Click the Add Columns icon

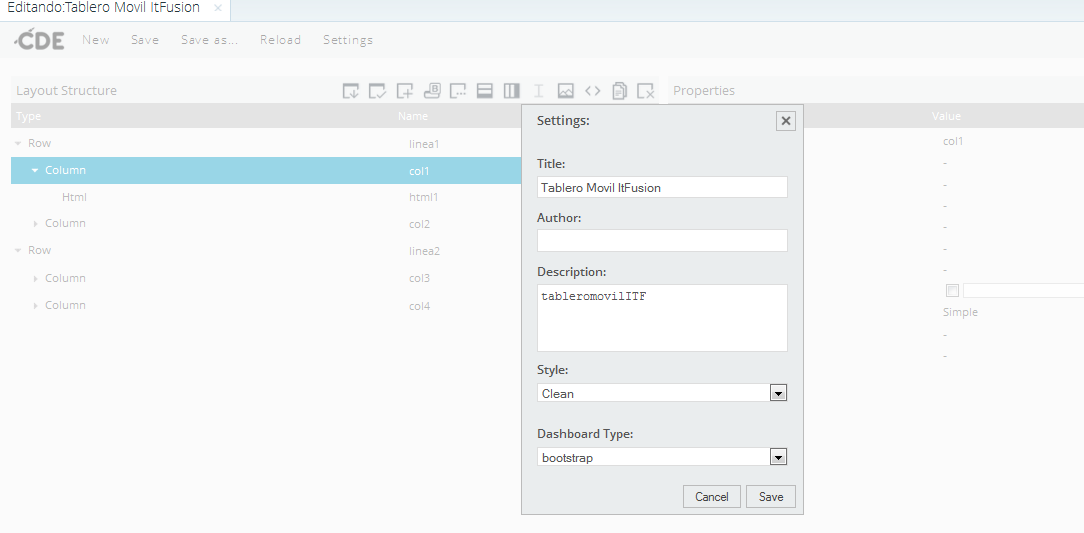[x=512, y=91]
